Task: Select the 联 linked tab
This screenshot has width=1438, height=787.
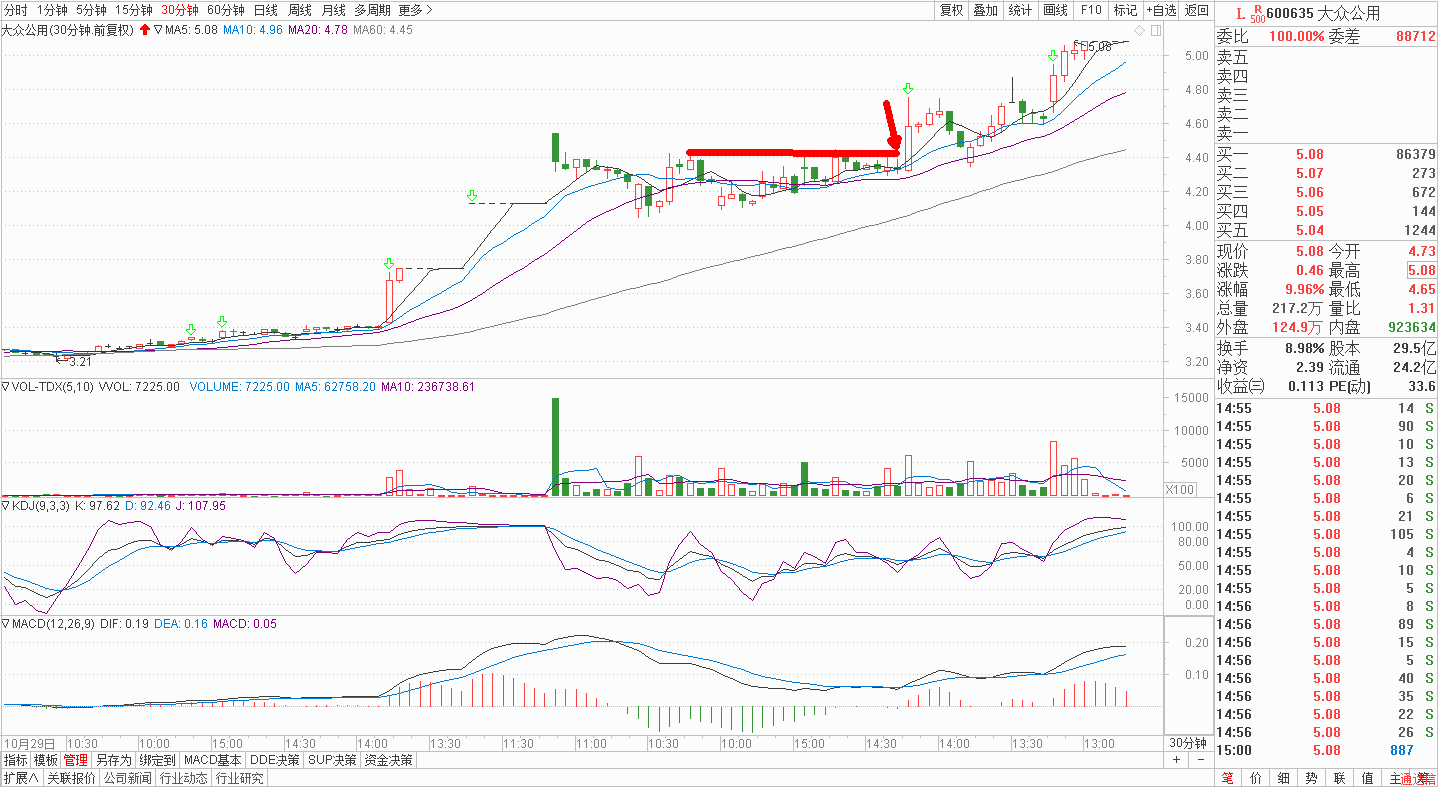Action: tap(1339, 778)
